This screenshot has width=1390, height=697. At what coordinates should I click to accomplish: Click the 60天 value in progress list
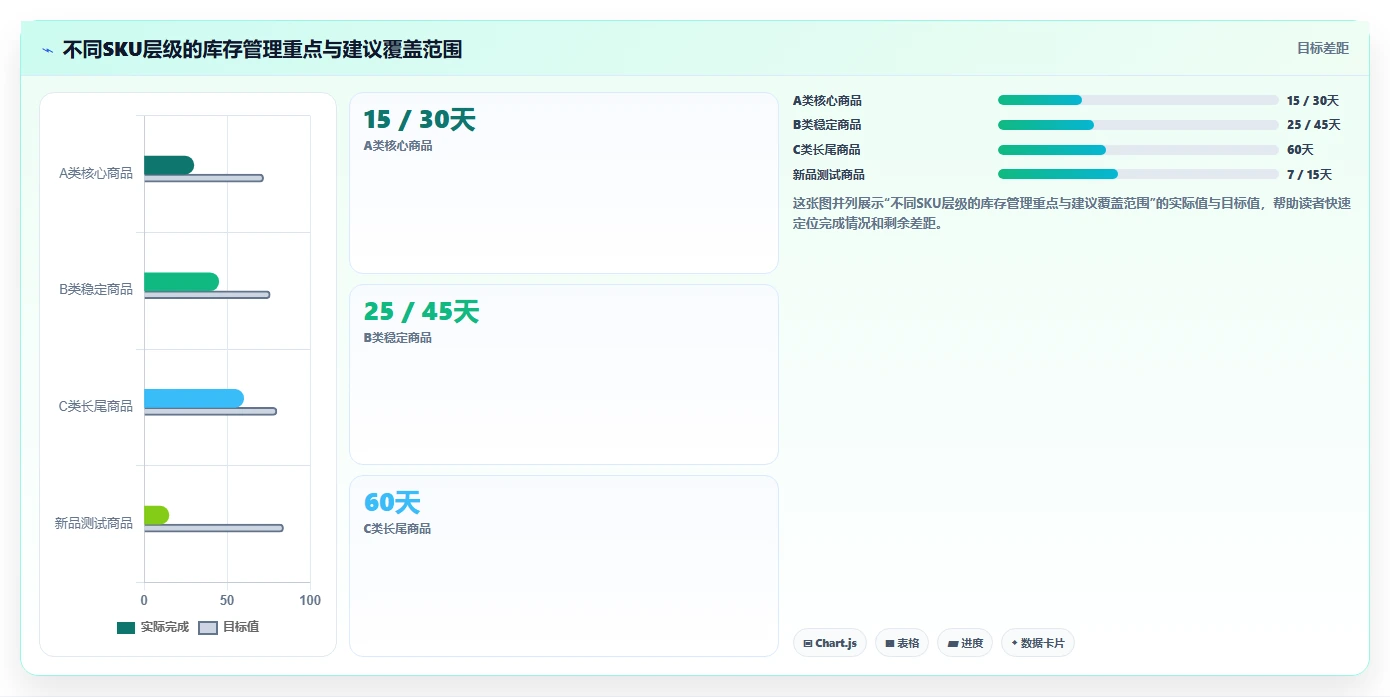coord(1300,150)
